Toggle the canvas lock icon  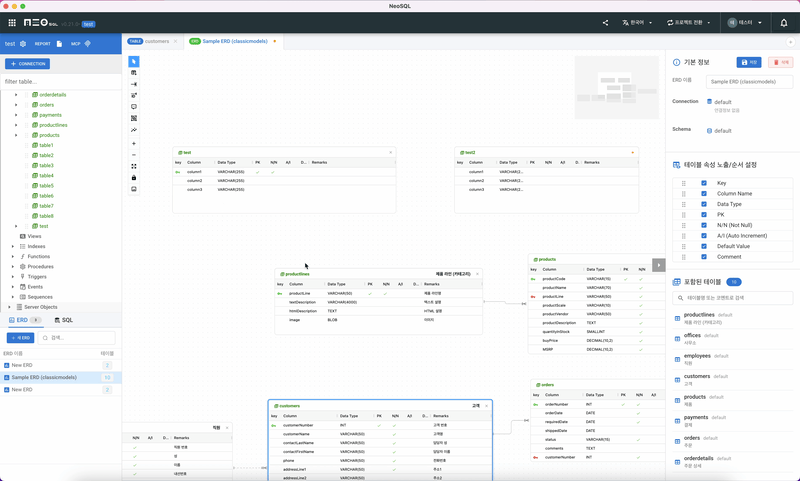(x=134, y=177)
